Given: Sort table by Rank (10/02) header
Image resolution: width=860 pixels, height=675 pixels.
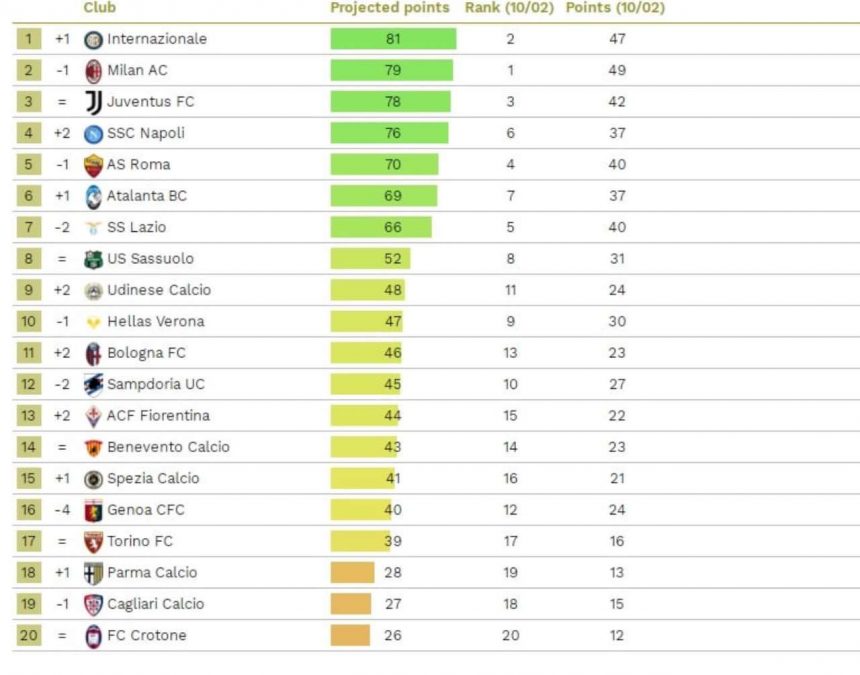Looking at the screenshot, I should click(510, 8).
